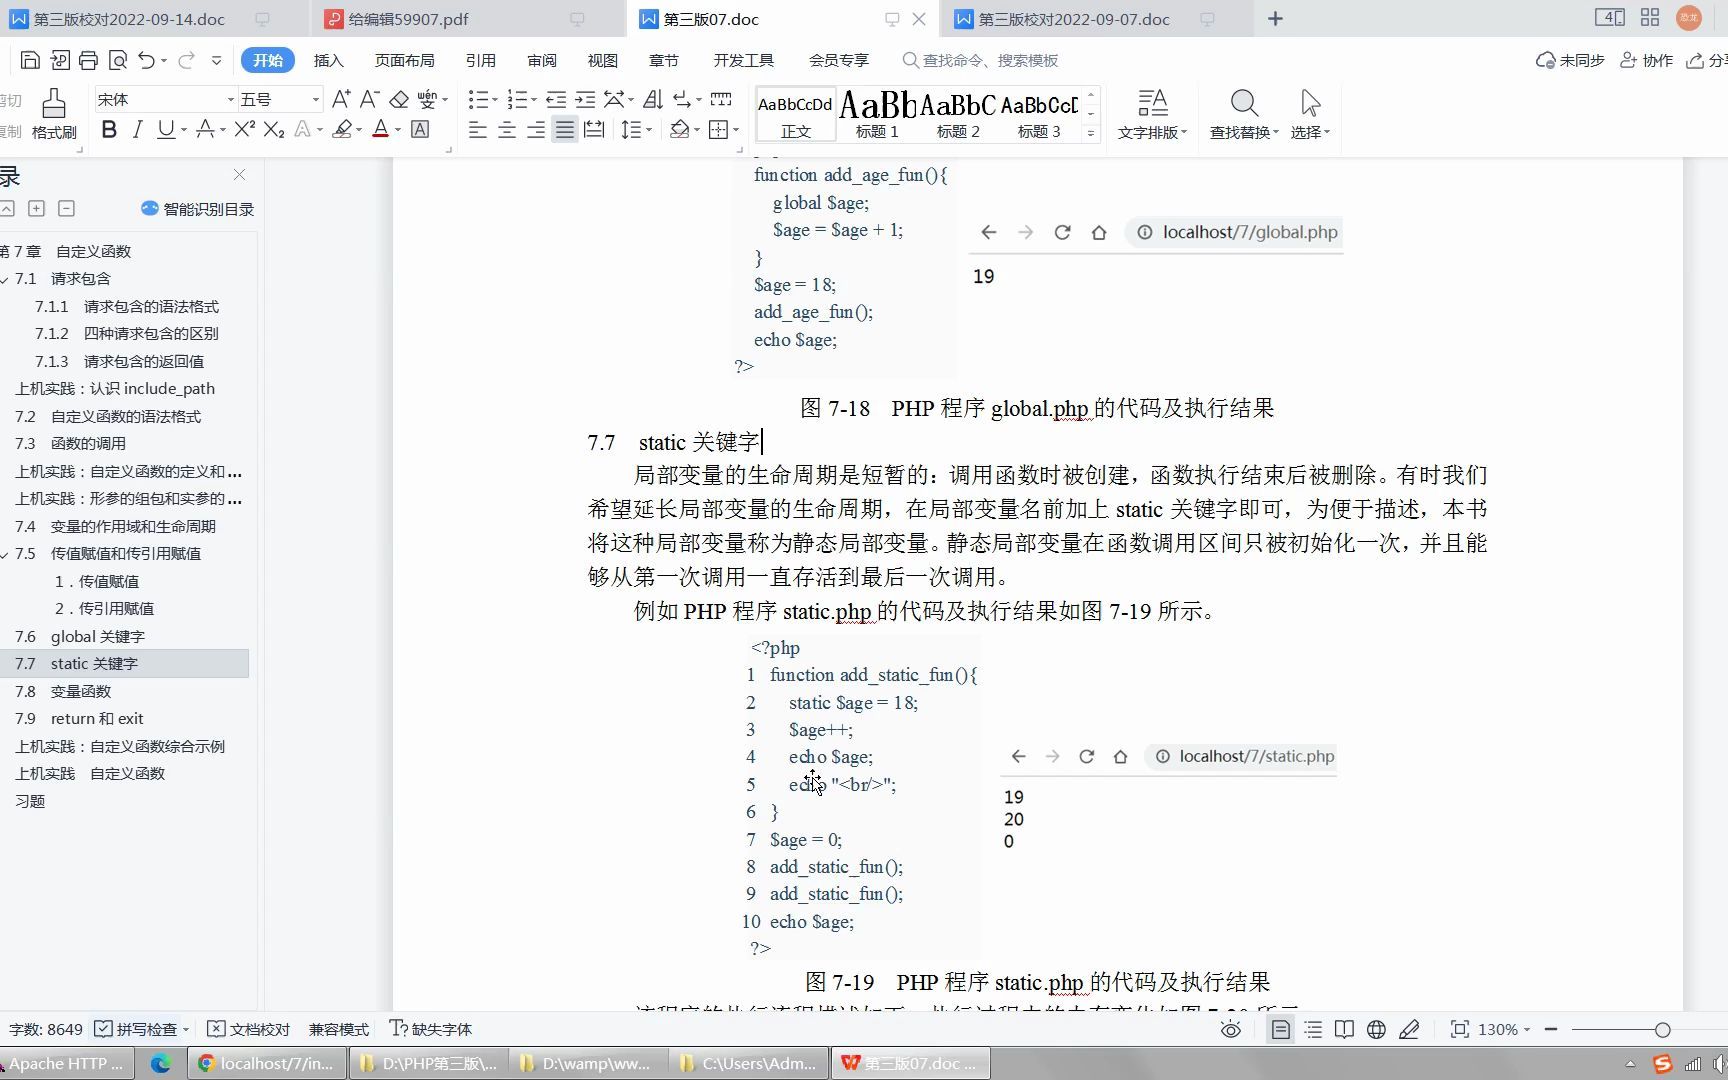Image resolution: width=1728 pixels, height=1080 pixels.
Task: Open print preview icon
Action: [x=117, y=60]
